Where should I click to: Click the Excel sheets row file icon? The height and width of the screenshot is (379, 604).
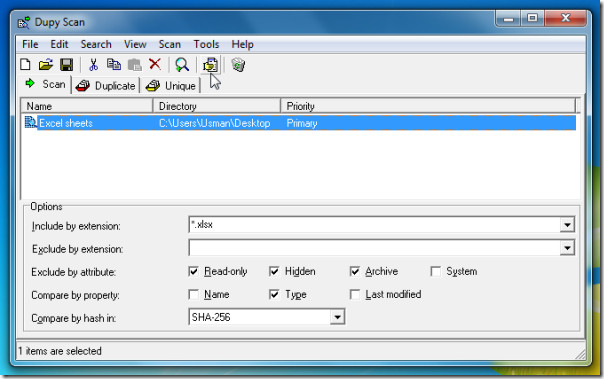[x=30, y=122]
